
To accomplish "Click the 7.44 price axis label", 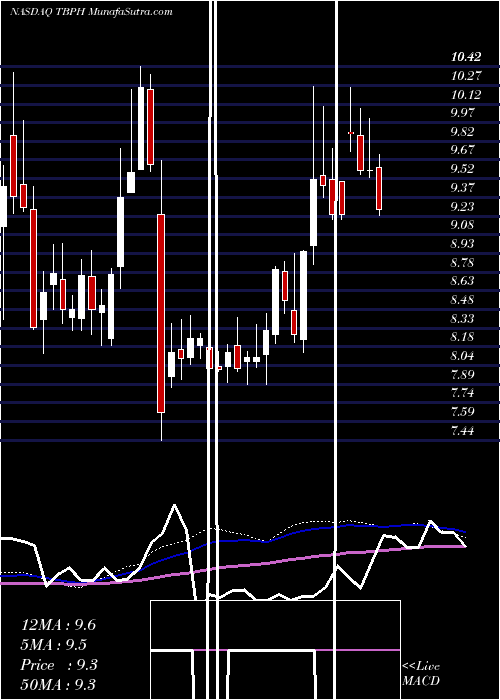I will coord(462,430).
